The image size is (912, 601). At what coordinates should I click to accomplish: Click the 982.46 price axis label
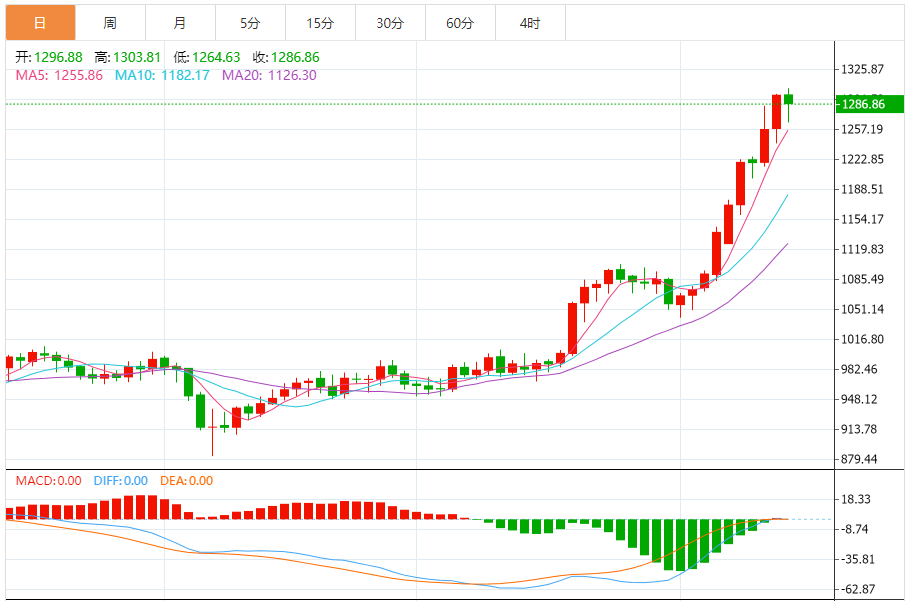(x=860, y=369)
